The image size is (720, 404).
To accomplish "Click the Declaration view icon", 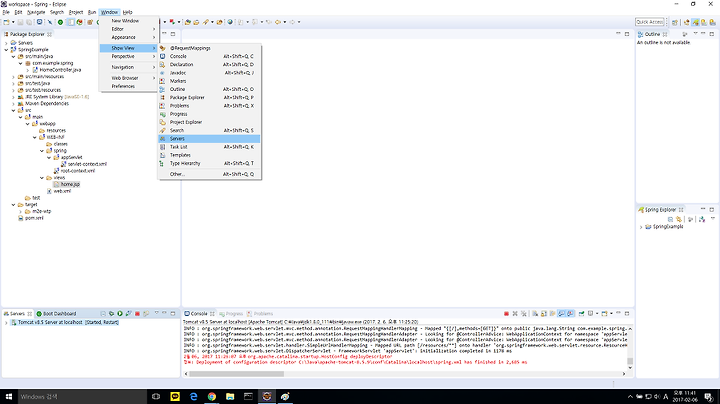I will coord(163,64).
